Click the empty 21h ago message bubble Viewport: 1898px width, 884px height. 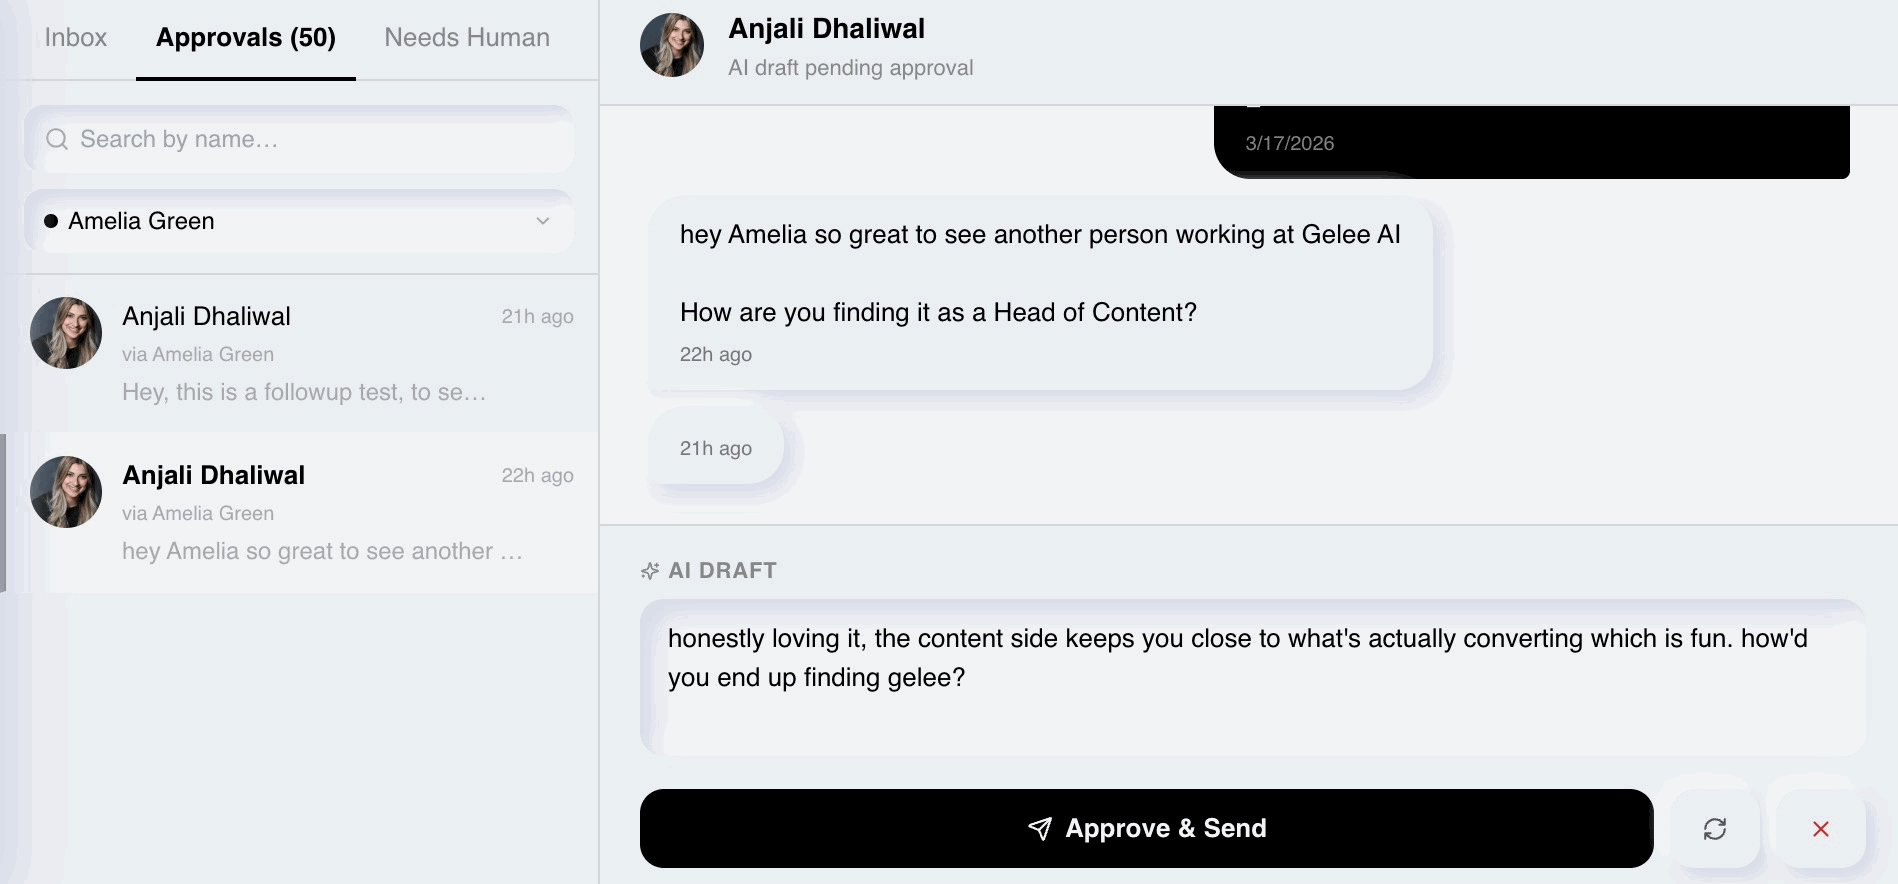[716, 448]
